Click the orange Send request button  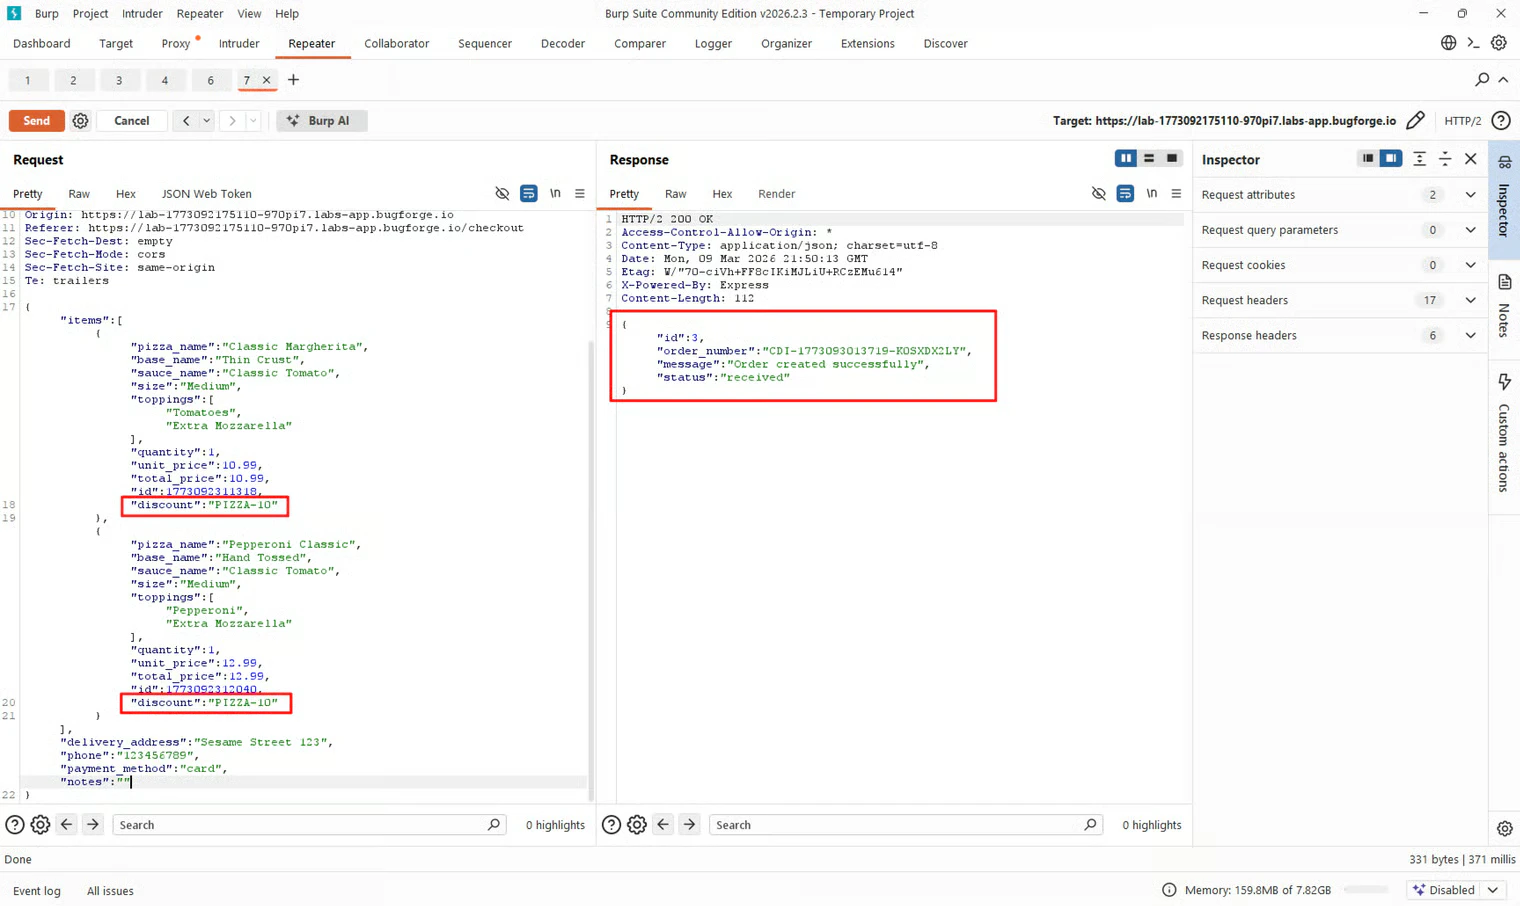37,121
